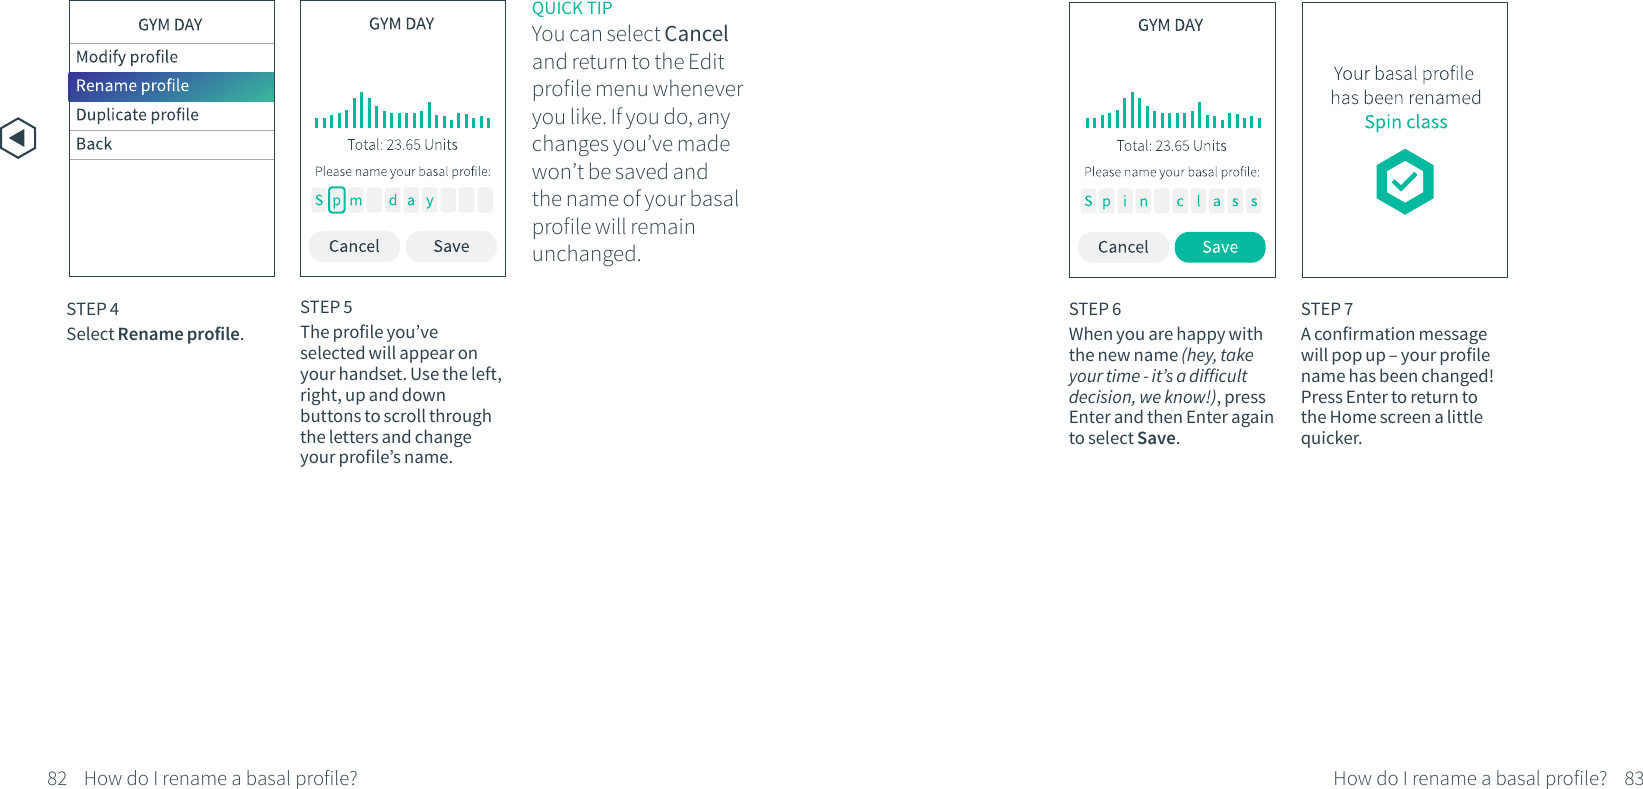Click the basal bar chart above the "Spin class" name
1643x789 pixels.
[x=1172, y=110]
